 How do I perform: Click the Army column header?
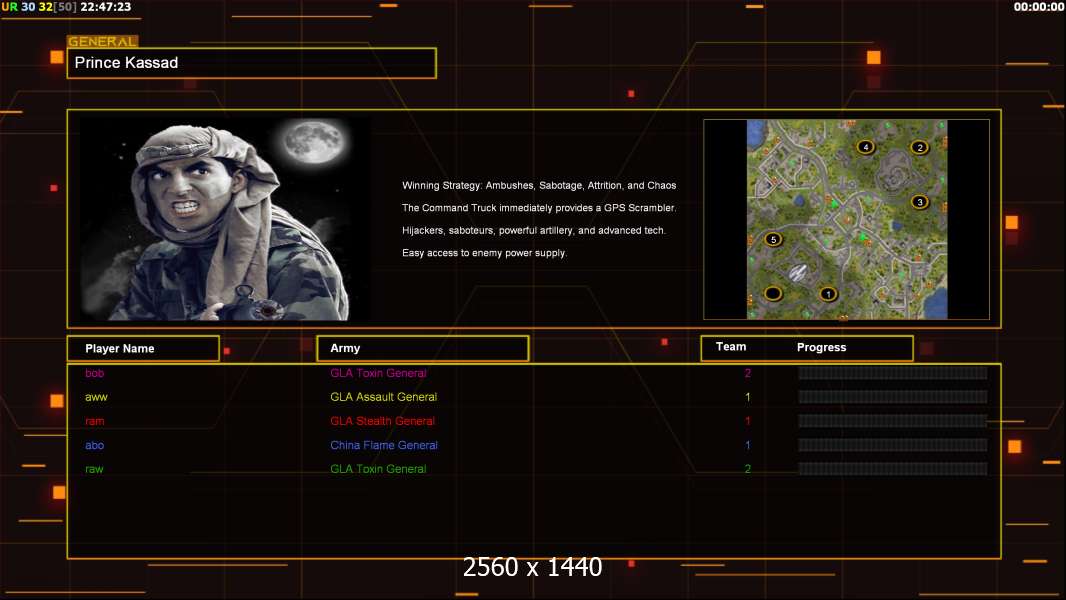click(422, 348)
